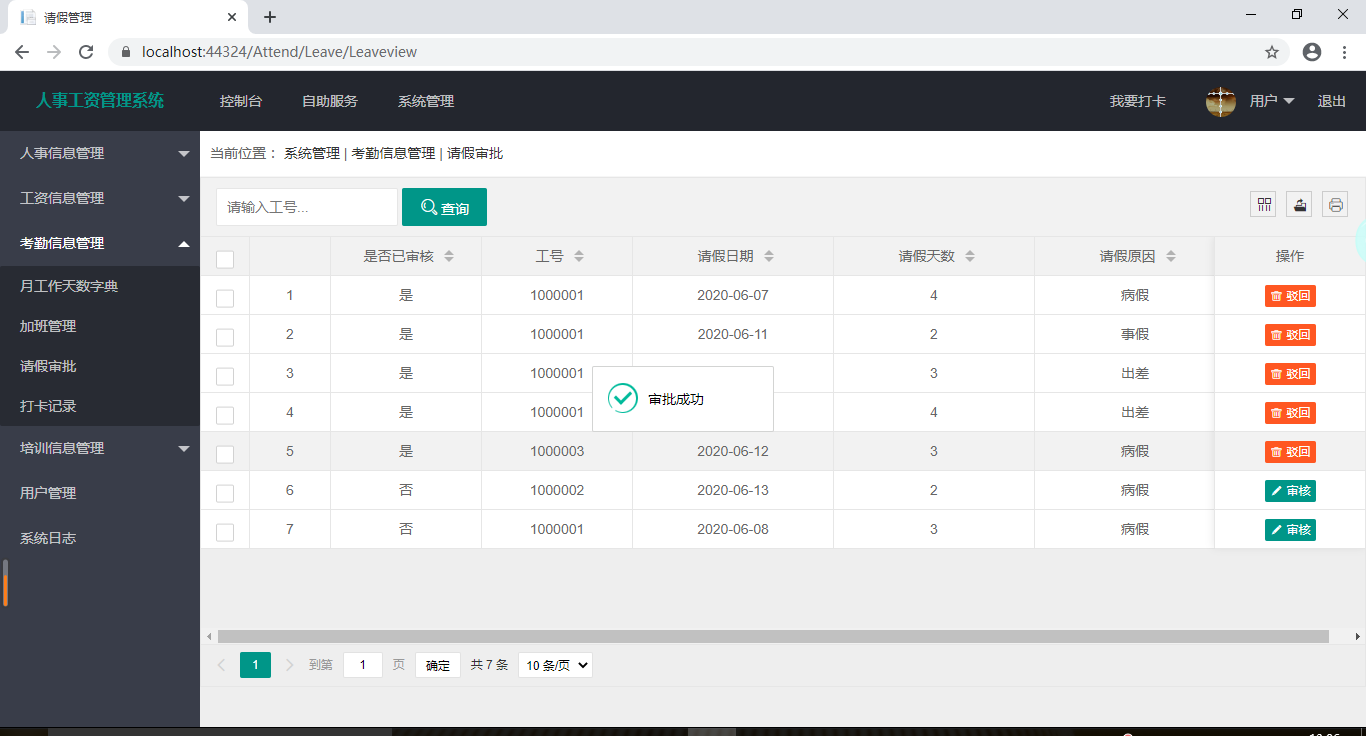Click the 我要打卡 link

tap(1137, 101)
